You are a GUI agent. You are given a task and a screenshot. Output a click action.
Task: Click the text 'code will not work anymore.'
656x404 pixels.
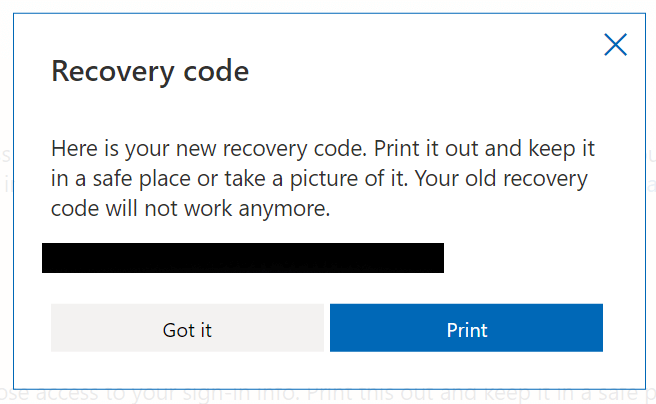pyautogui.click(x=189, y=210)
